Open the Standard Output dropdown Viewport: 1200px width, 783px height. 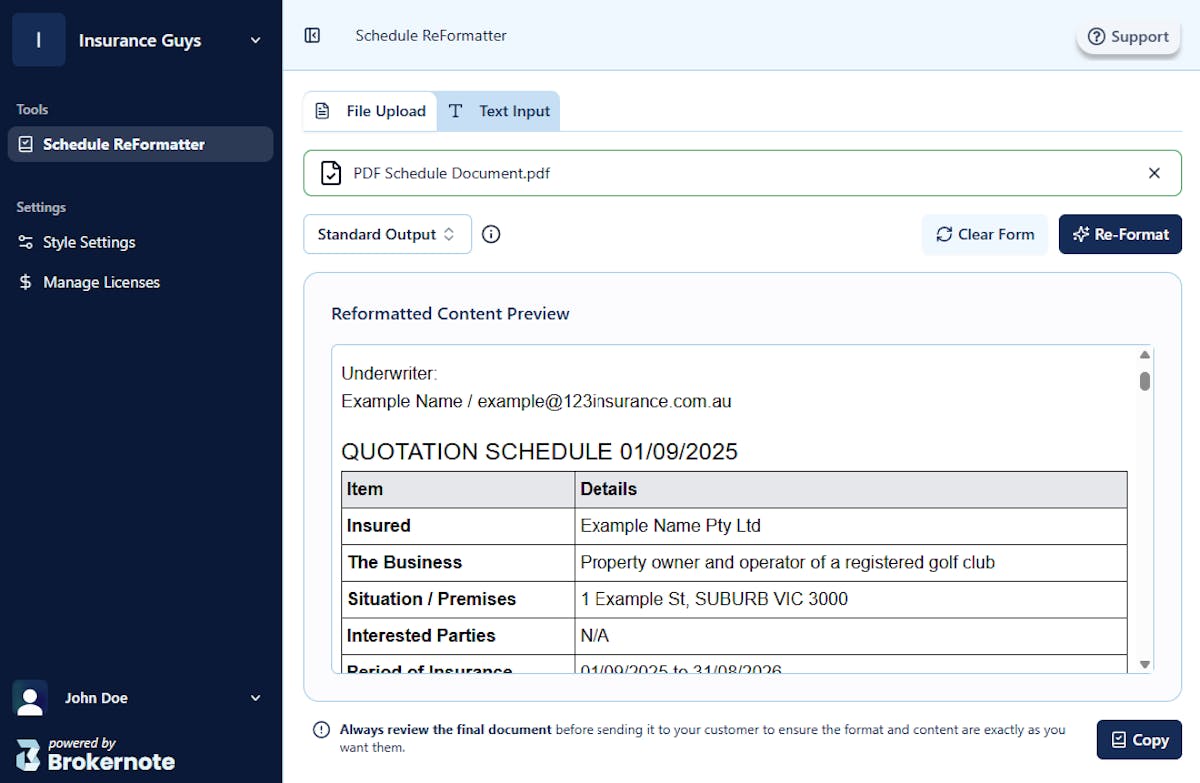(x=387, y=234)
